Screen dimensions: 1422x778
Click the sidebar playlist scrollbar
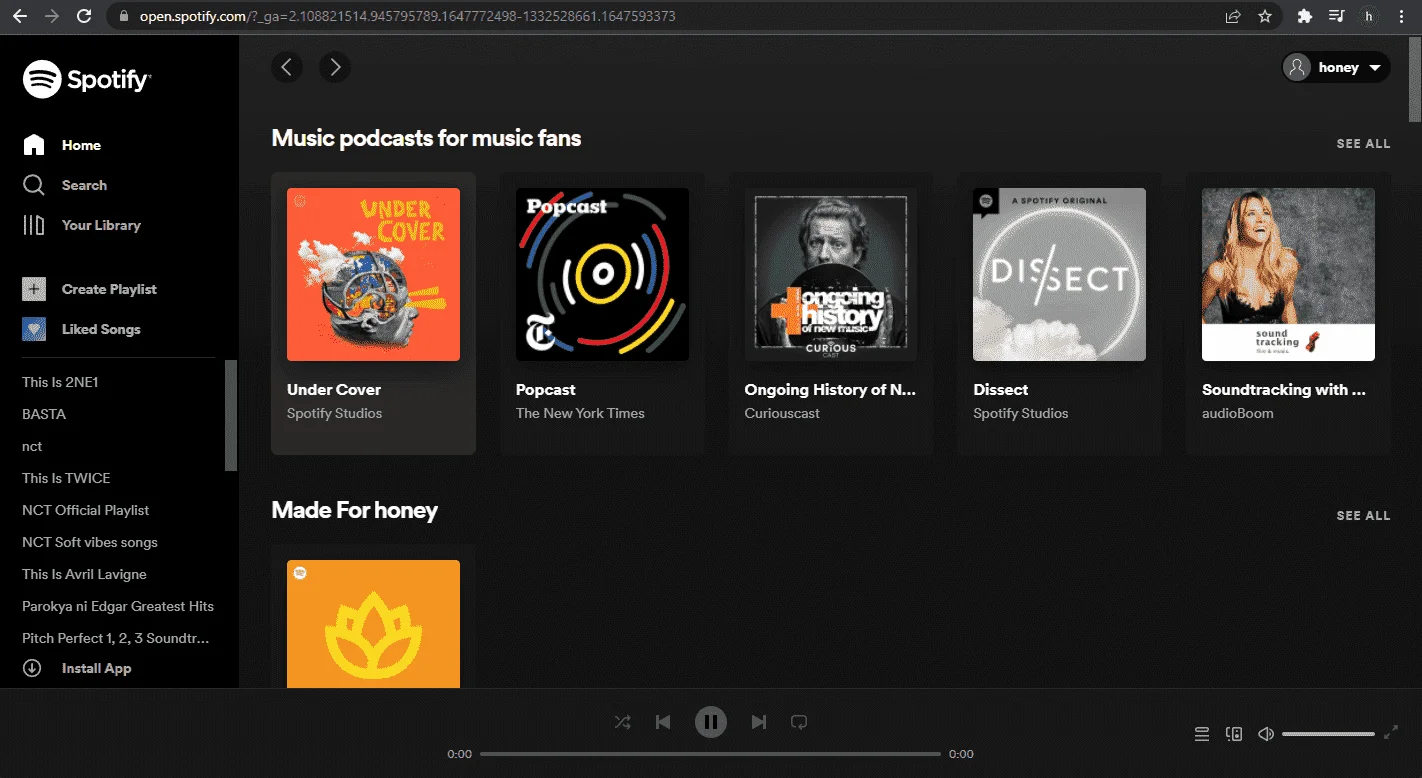(231, 415)
